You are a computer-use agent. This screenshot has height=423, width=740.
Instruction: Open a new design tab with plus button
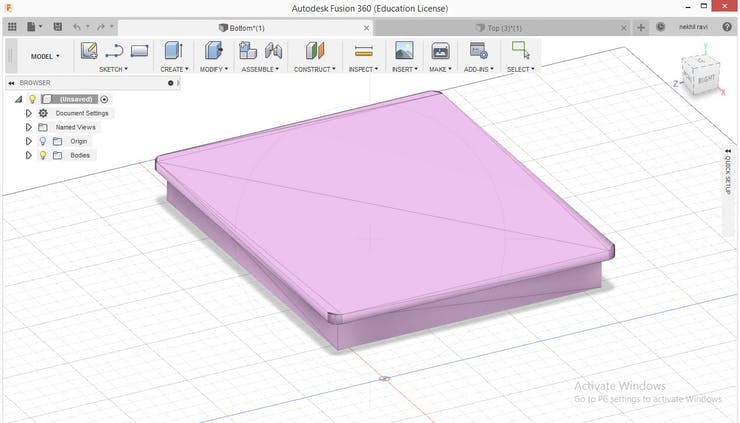tap(641, 28)
